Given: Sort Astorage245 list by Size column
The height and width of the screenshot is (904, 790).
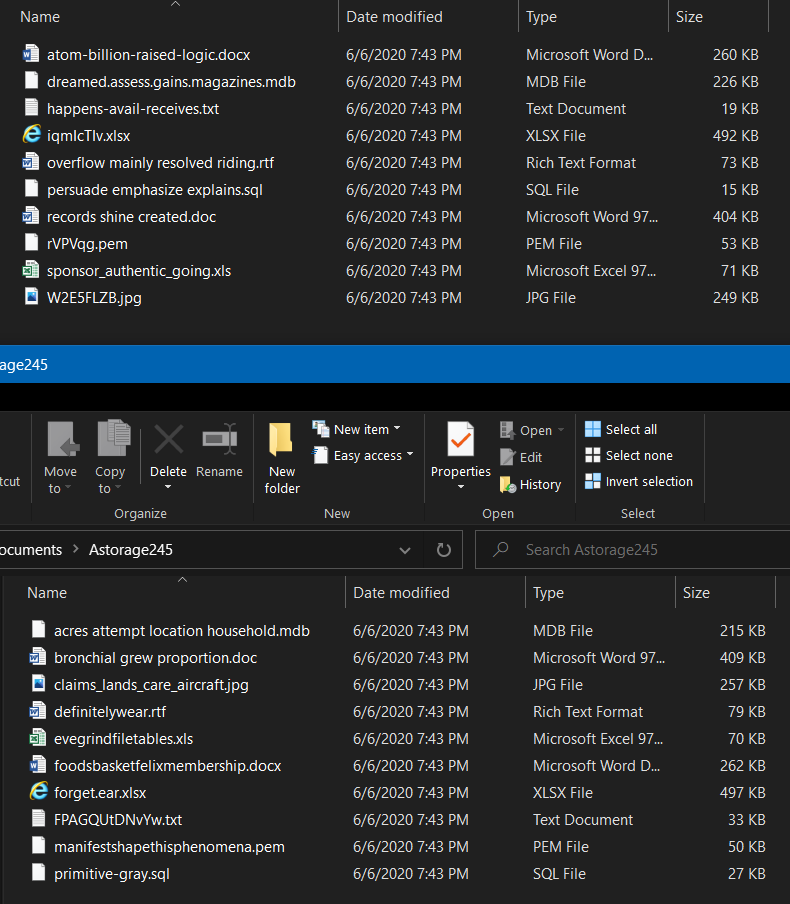Looking at the screenshot, I should 696,593.
